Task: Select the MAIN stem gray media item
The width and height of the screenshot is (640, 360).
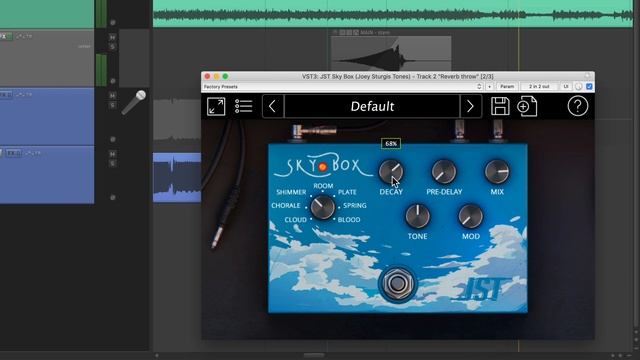Action: [391, 53]
